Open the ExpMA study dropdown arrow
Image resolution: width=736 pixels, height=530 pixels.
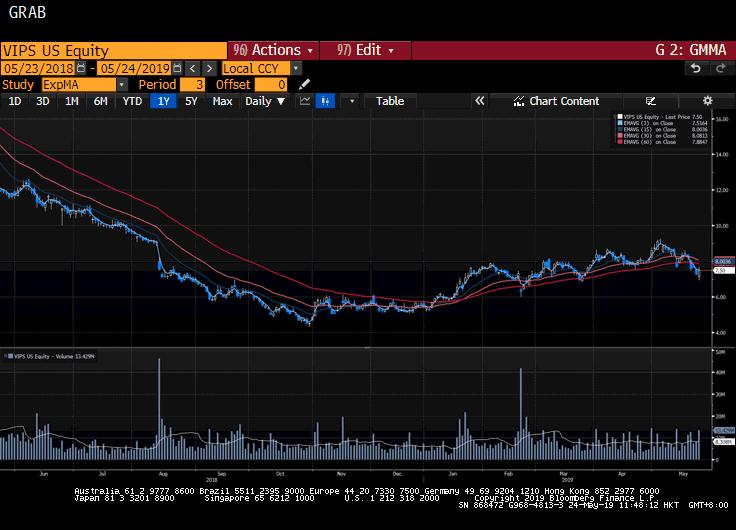(x=122, y=84)
